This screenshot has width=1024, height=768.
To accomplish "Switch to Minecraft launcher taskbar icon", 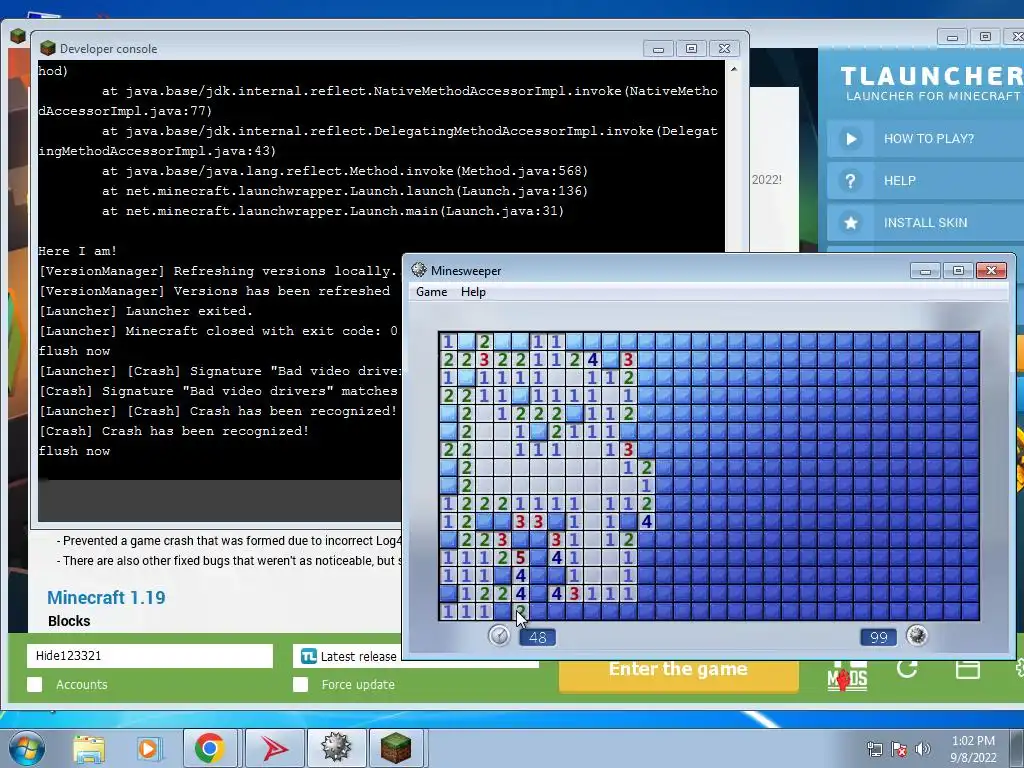I will (x=396, y=748).
